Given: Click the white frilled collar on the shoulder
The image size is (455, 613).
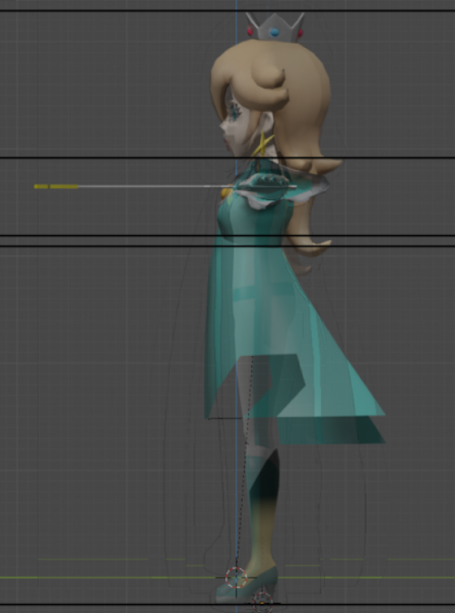Looking at the screenshot, I should click(287, 194).
